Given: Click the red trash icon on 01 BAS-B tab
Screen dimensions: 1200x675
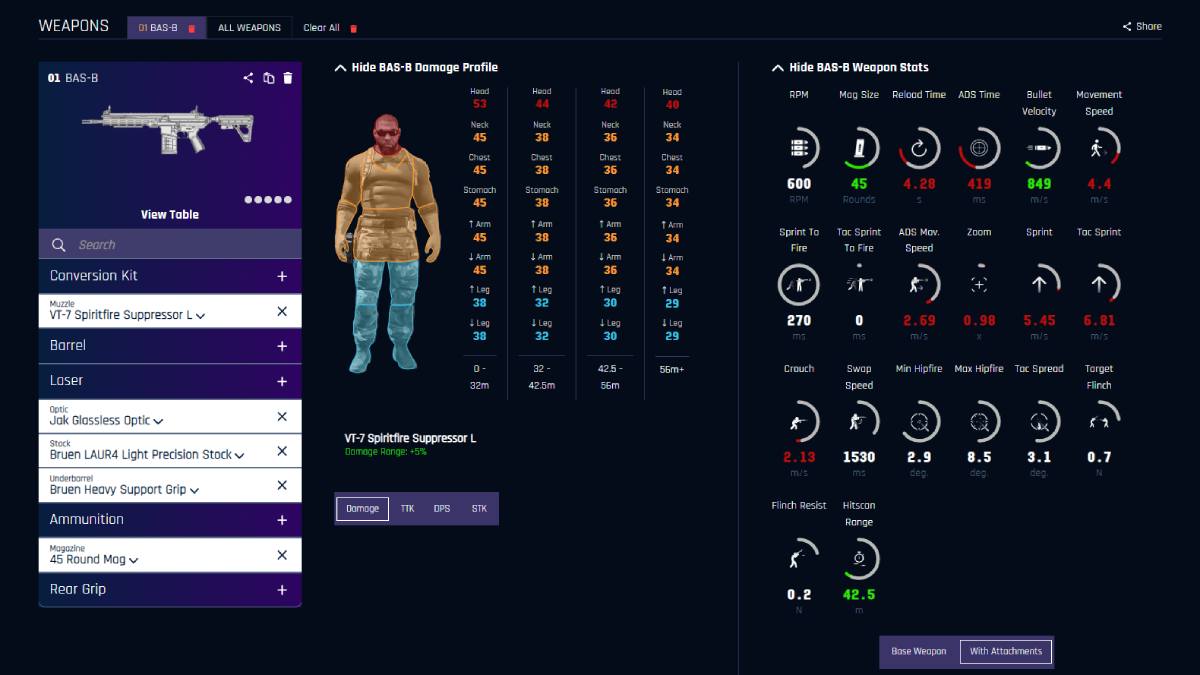Looking at the screenshot, I should pos(192,28).
